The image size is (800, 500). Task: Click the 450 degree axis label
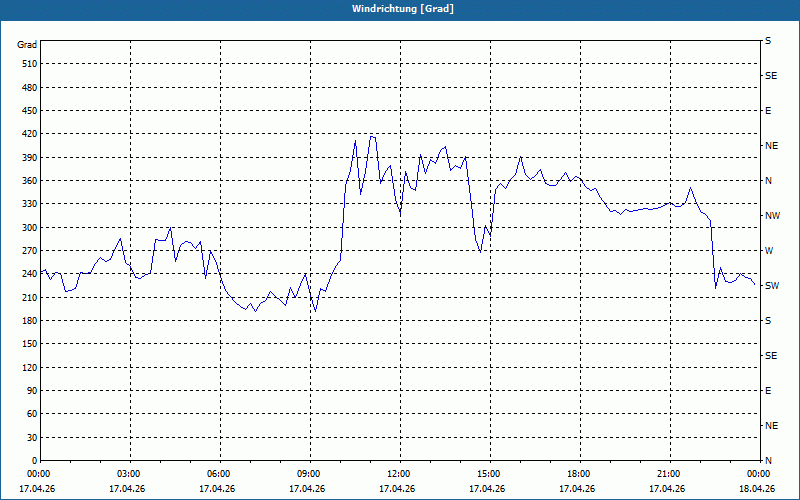[x=30, y=111]
